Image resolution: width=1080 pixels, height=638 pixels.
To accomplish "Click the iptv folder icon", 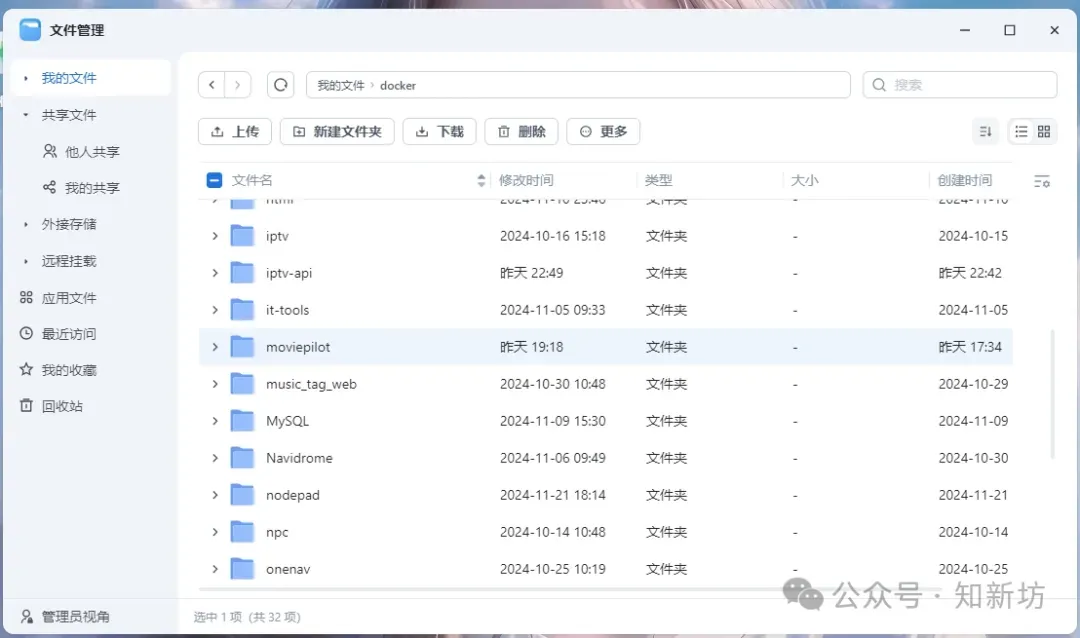I will pos(242,236).
